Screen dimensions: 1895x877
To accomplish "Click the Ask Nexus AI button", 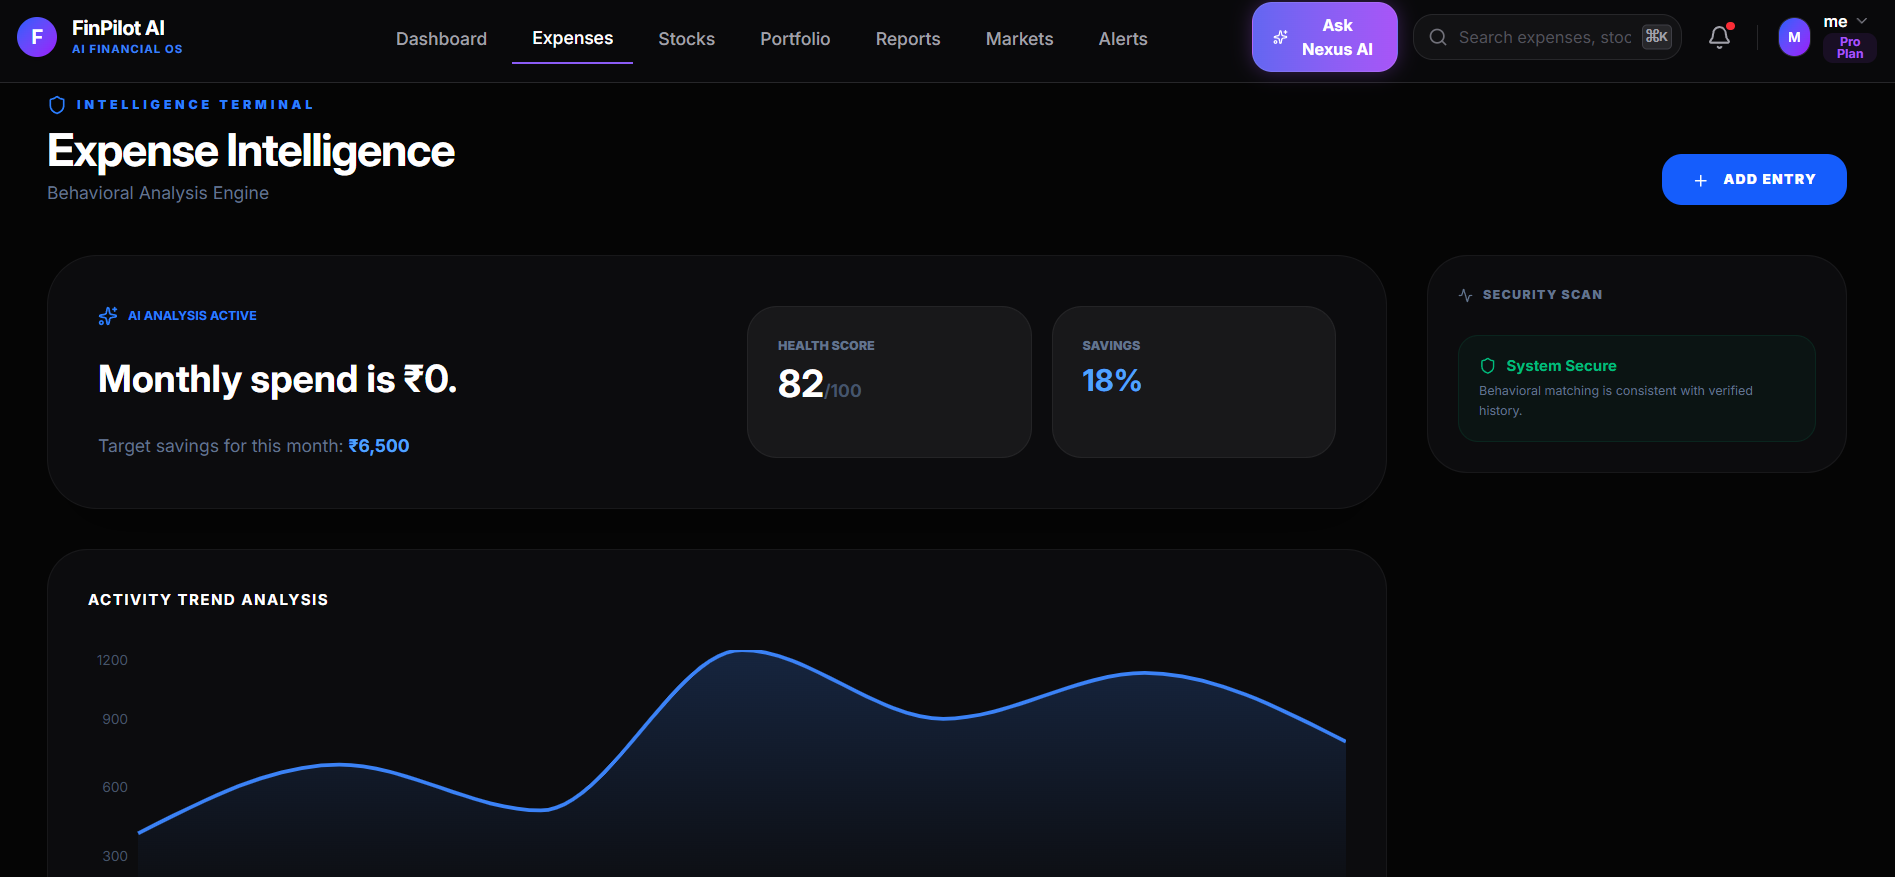I will [x=1325, y=37].
